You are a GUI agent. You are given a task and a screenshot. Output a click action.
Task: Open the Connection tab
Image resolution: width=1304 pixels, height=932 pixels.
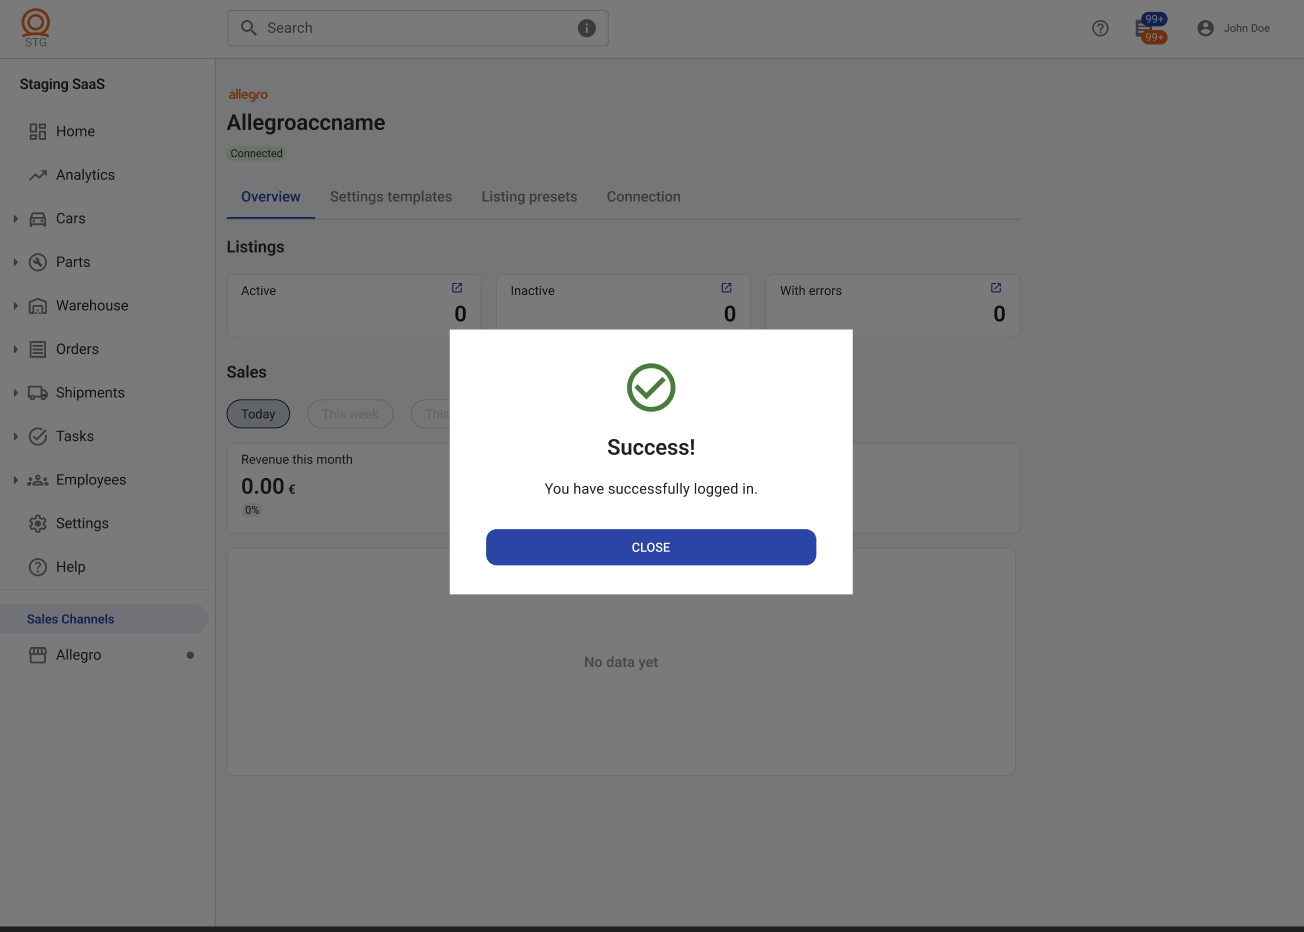(643, 197)
